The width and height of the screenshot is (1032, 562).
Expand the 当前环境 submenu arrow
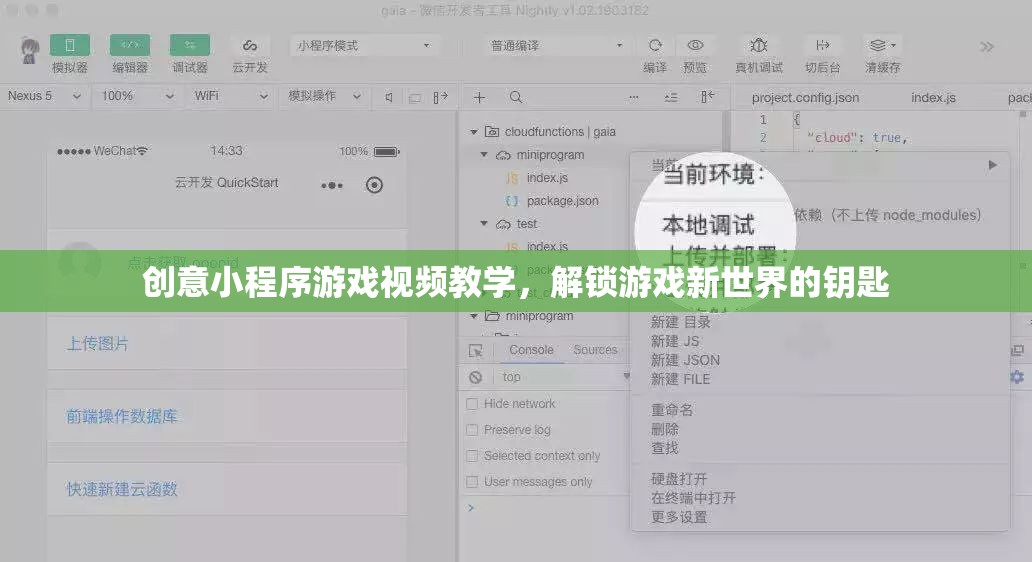pyautogui.click(x=993, y=165)
